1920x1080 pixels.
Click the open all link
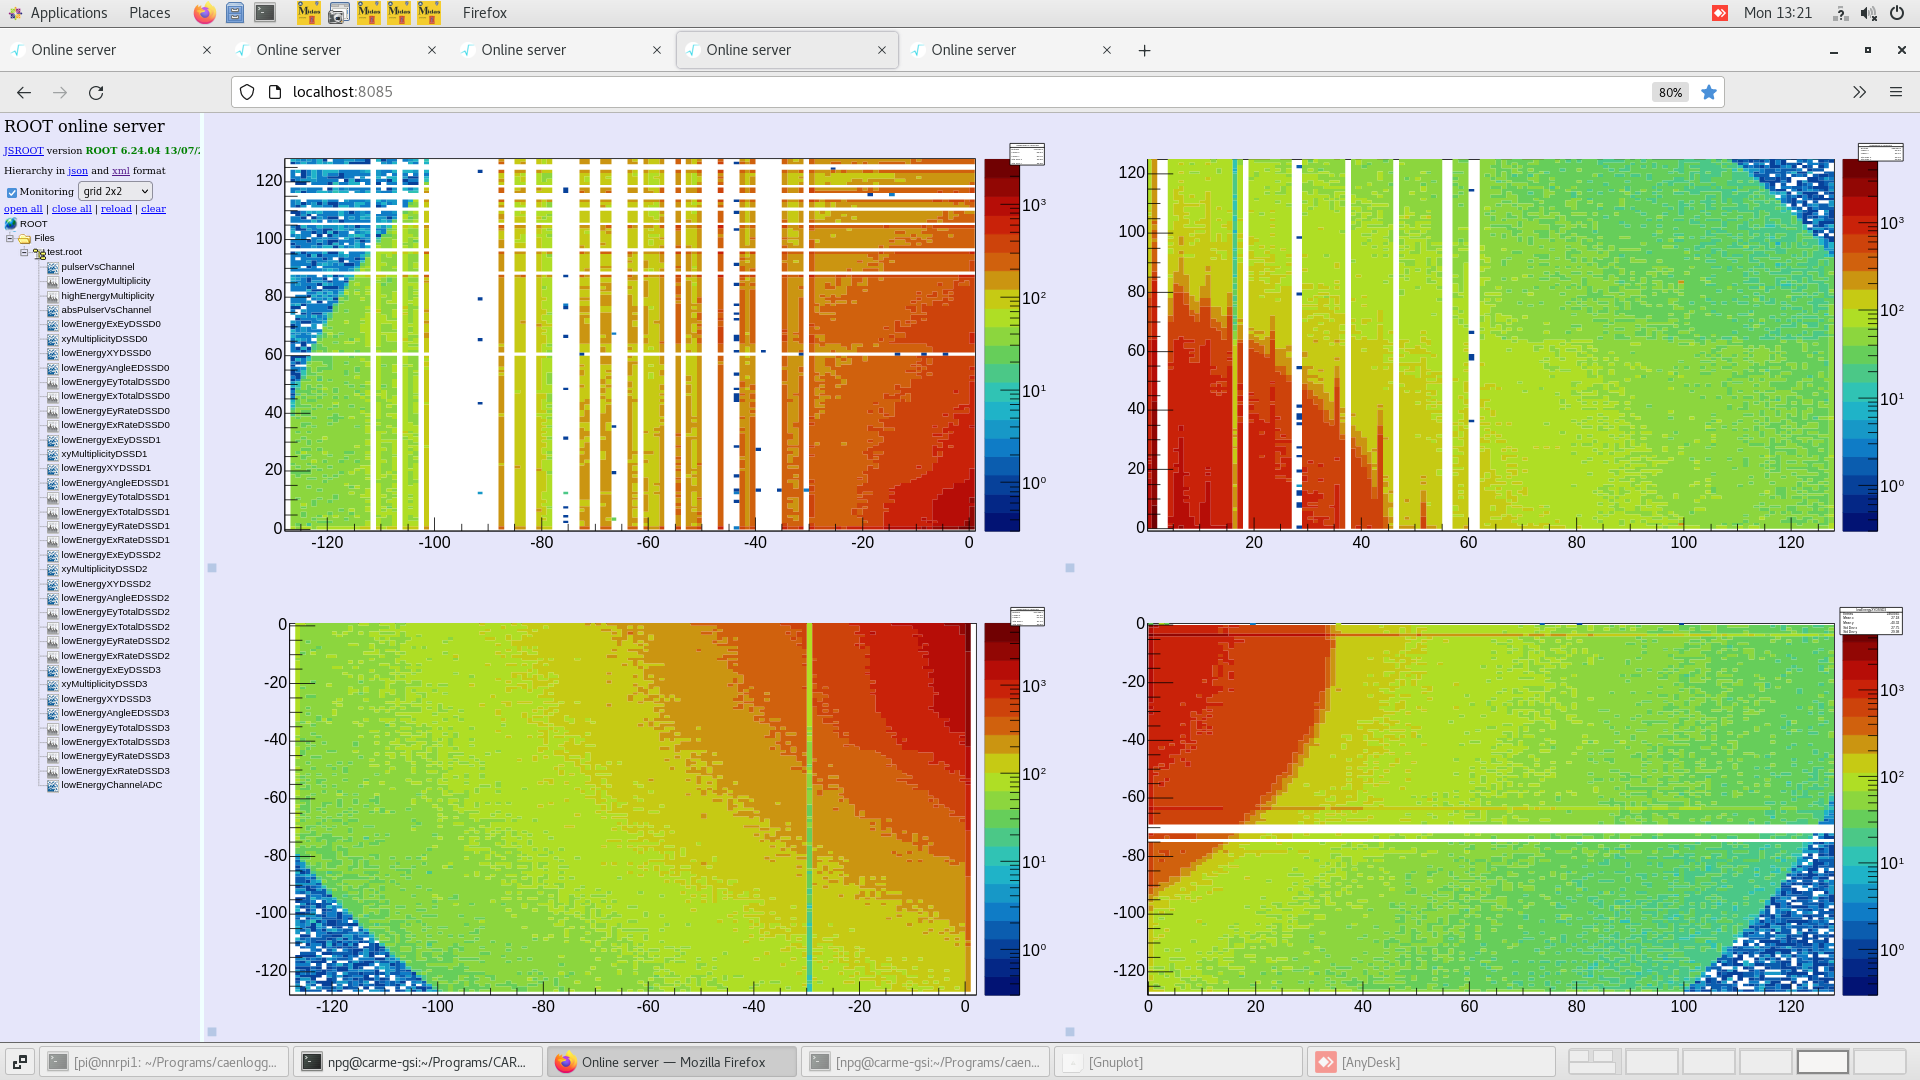22,208
